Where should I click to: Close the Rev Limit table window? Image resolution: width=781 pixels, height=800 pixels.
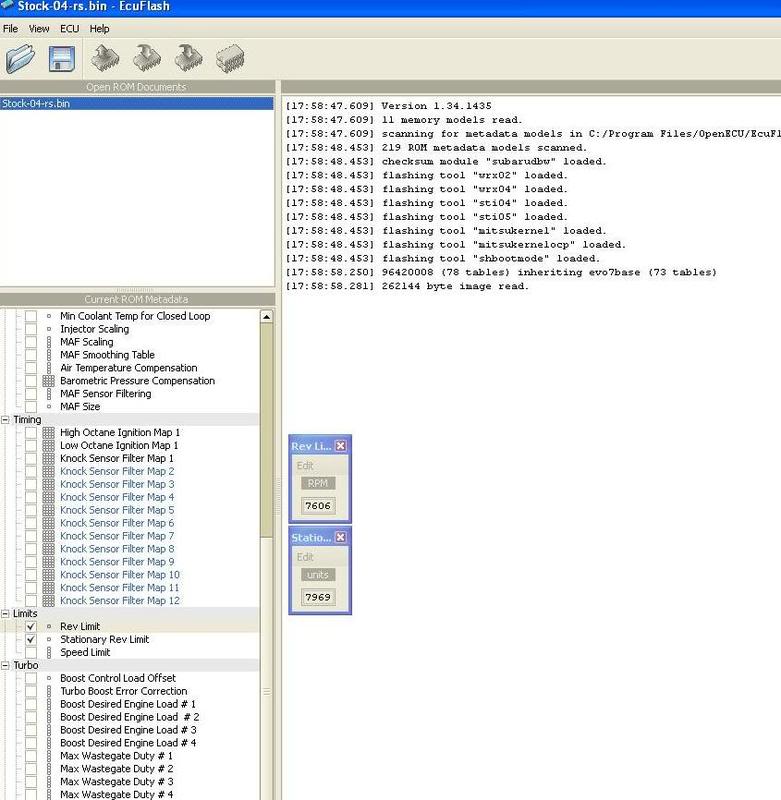(341, 446)
